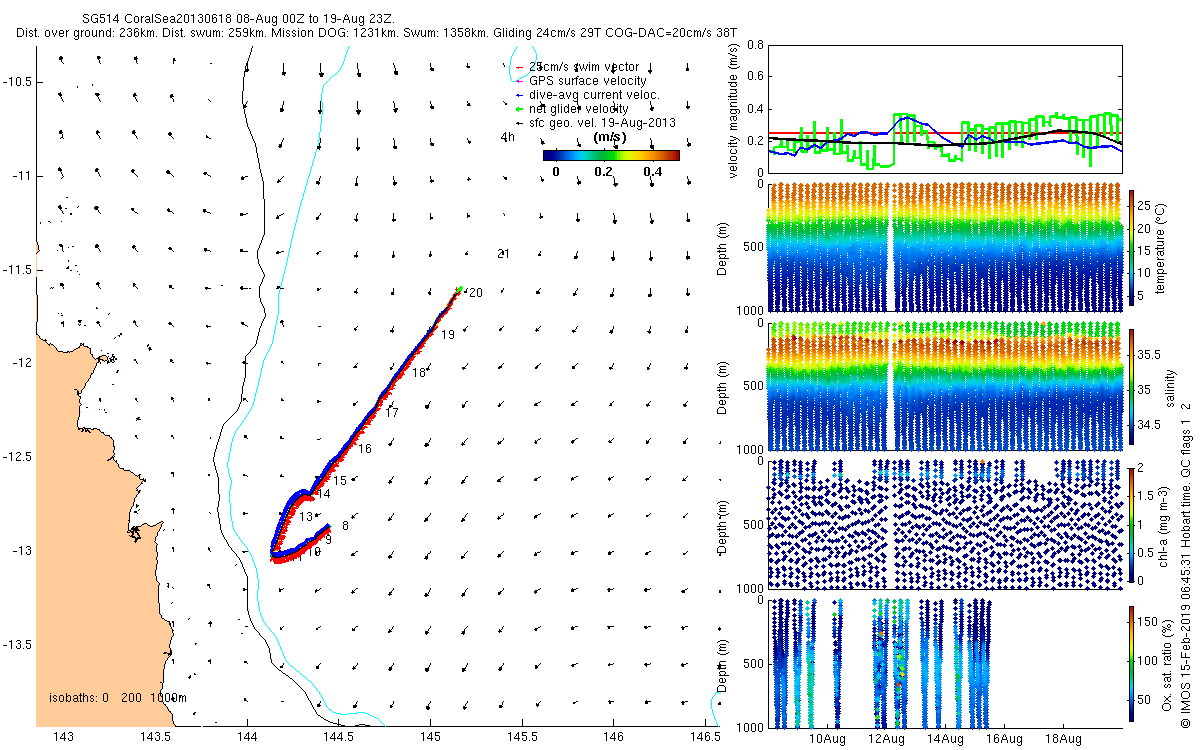Click day label '20' at the track end
This screenshot has width=1200, height=750.
(x=475, y=293)
